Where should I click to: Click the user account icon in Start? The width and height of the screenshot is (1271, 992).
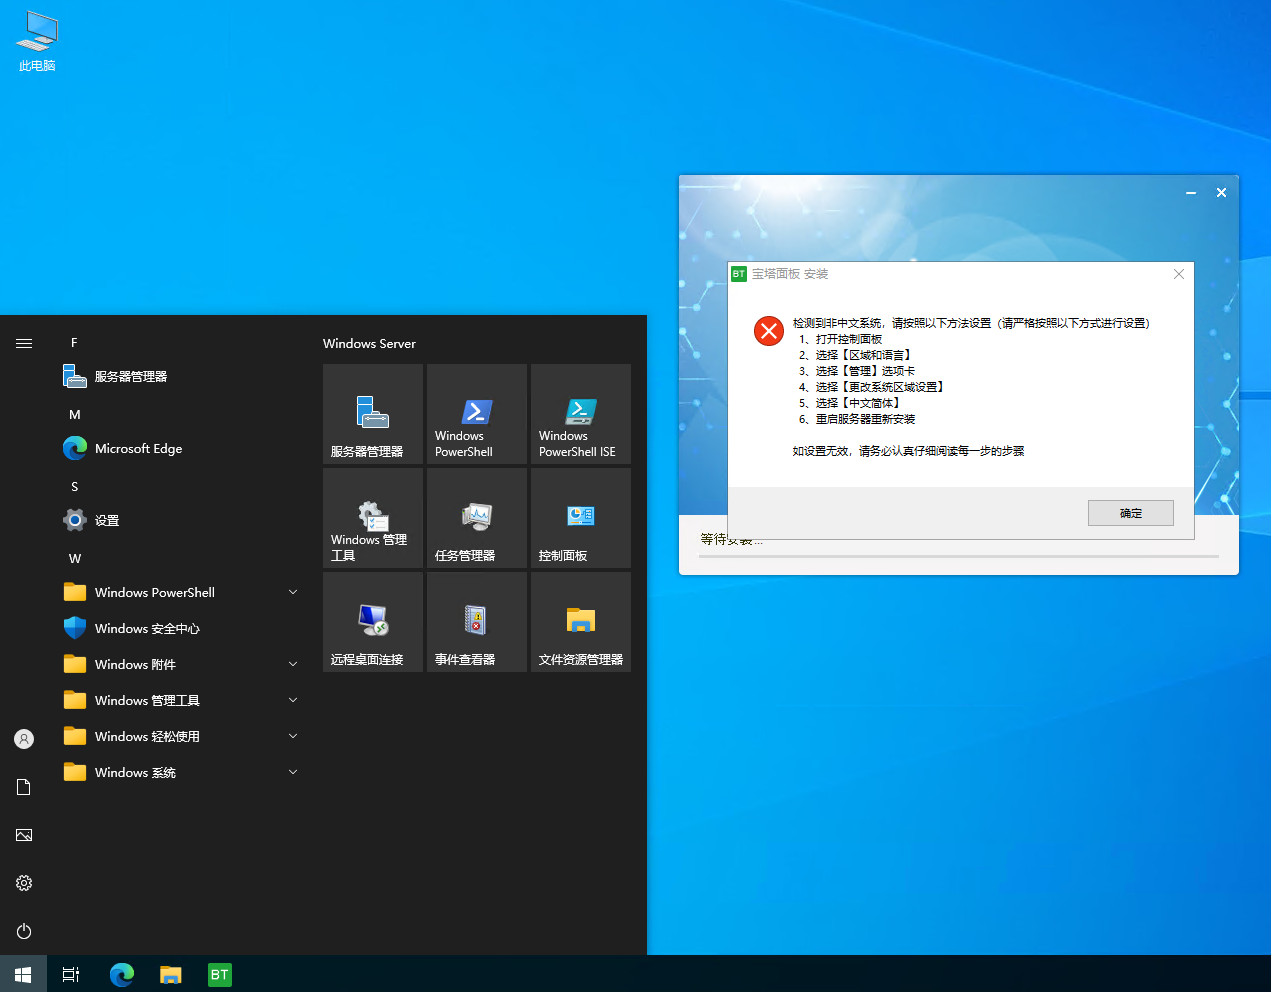[x=24, y=739]
